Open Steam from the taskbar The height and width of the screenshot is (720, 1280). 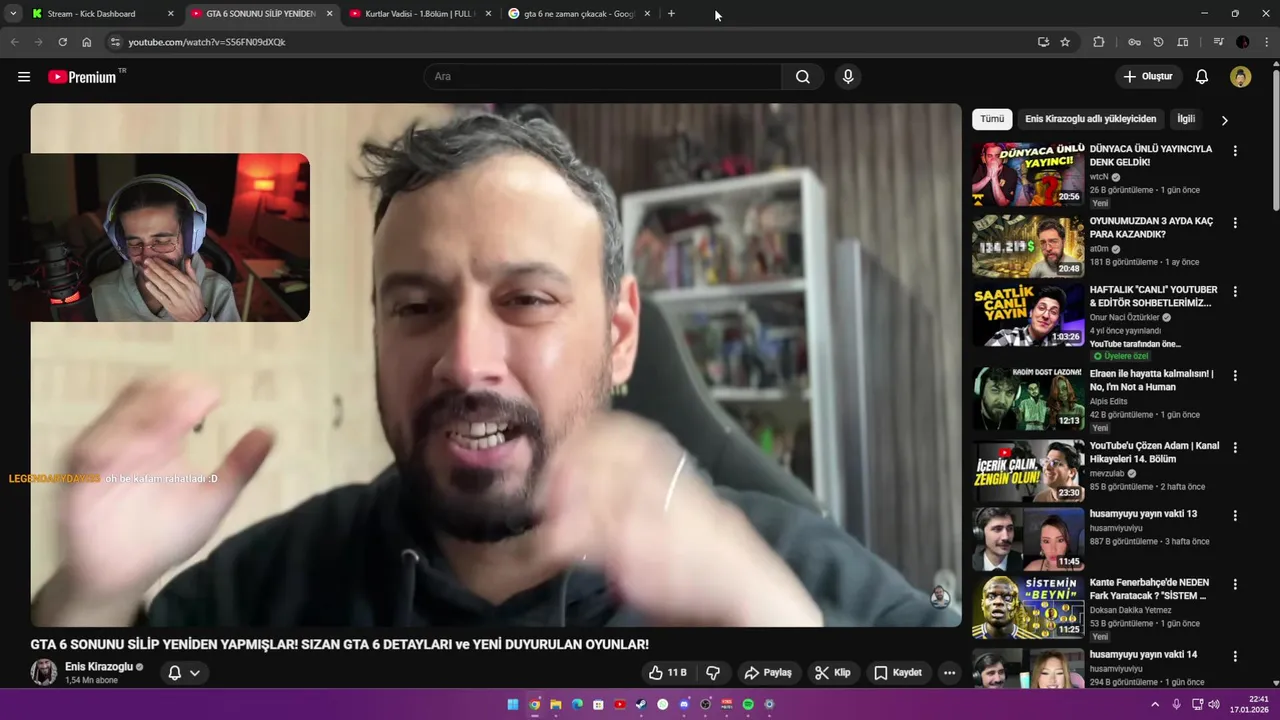(x=641, y=704)
